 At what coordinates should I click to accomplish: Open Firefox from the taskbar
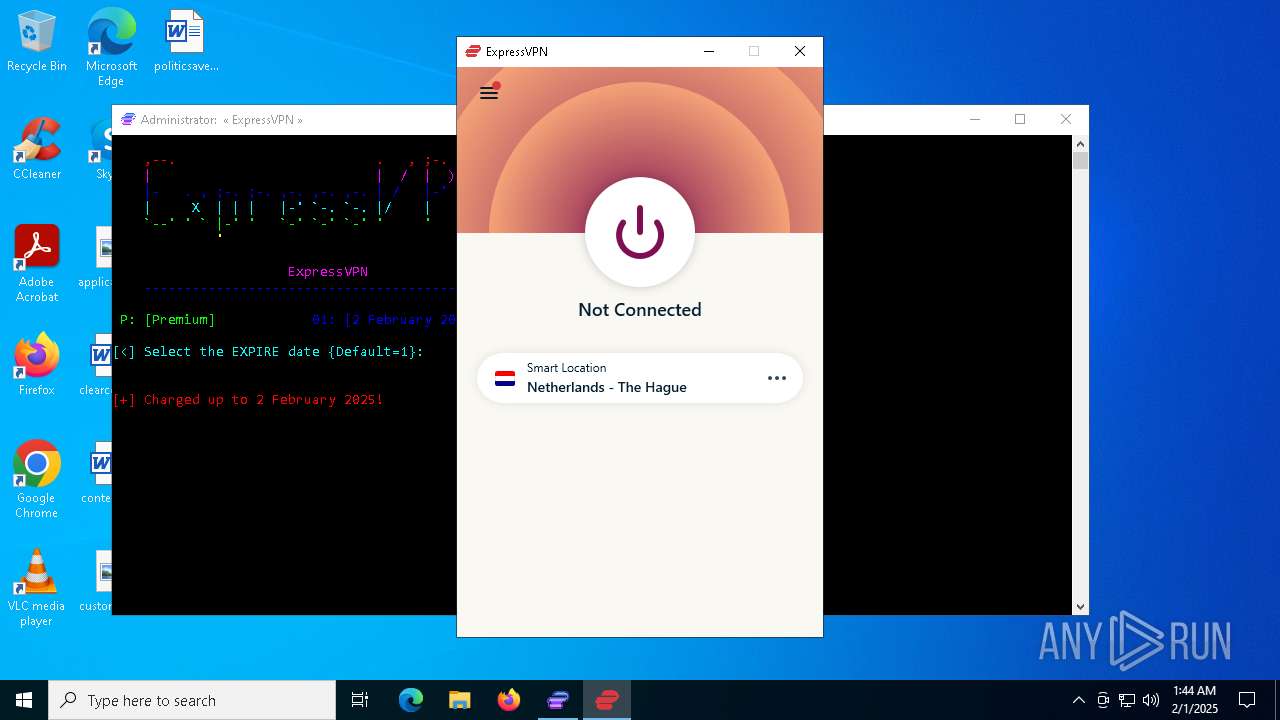tap(509, 700)
